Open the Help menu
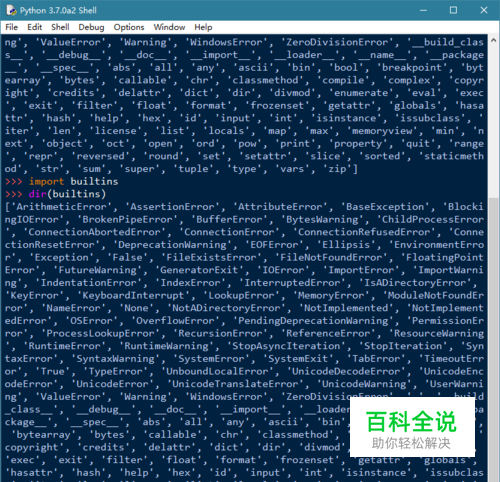Viewport: 500px width, 482px height. (x=203, y=27)
